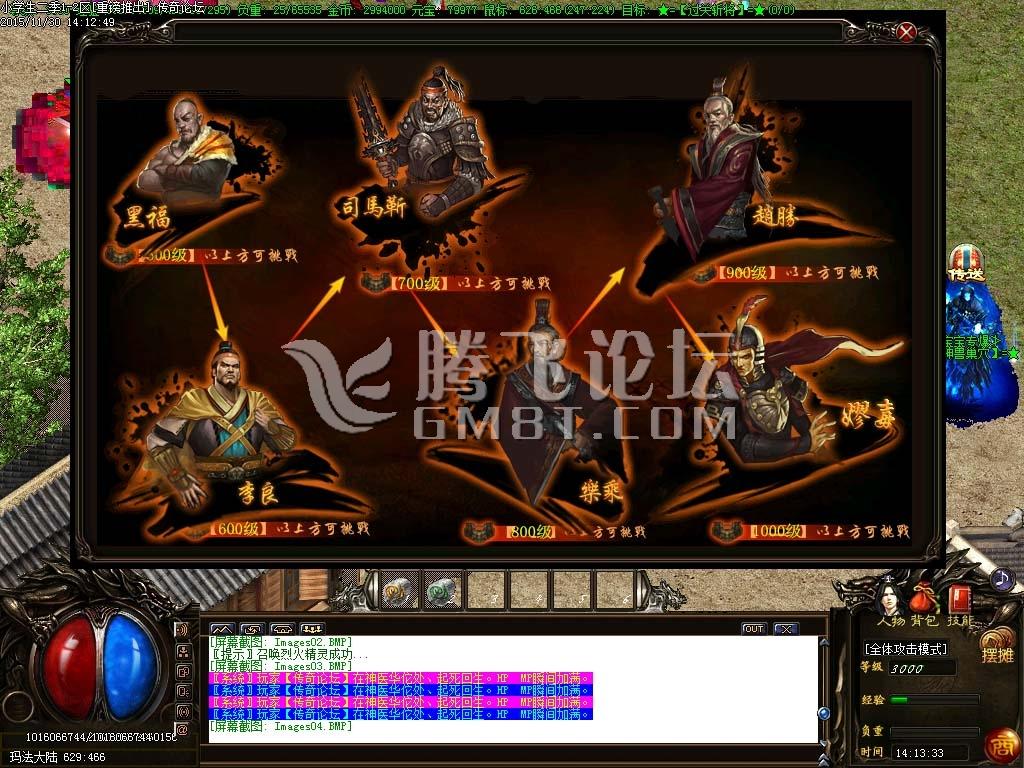Screen dimensions: 1024x768
Task: Click the @ whisper channel button
Action: 184,730
